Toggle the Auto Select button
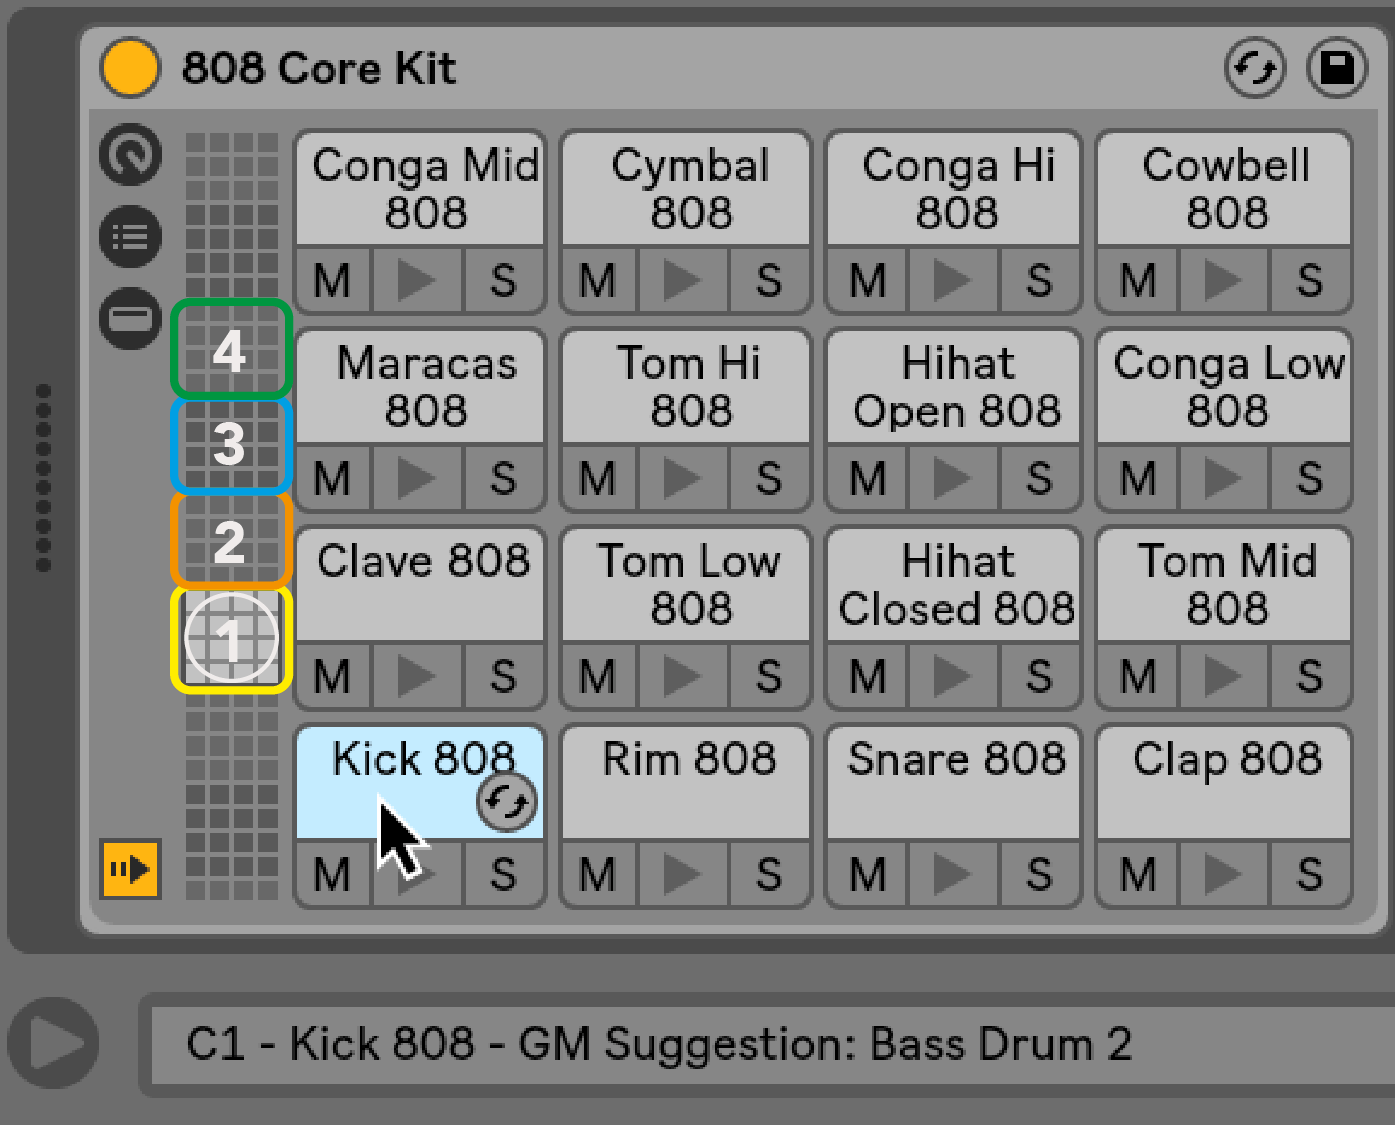The height and width of the screenshot is (1125, 1396). [x=131, y=869]
